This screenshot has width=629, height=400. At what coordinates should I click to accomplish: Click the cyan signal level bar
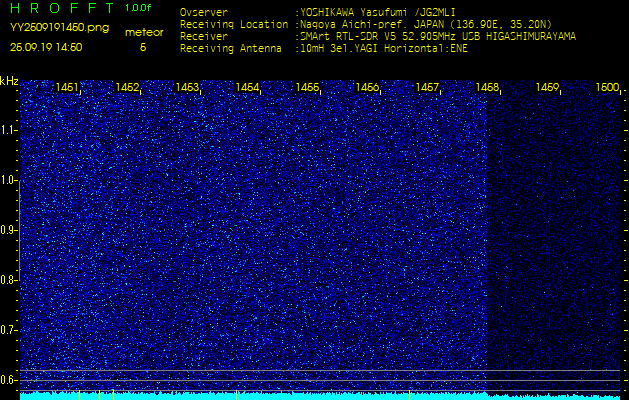(x=400, y=396)
